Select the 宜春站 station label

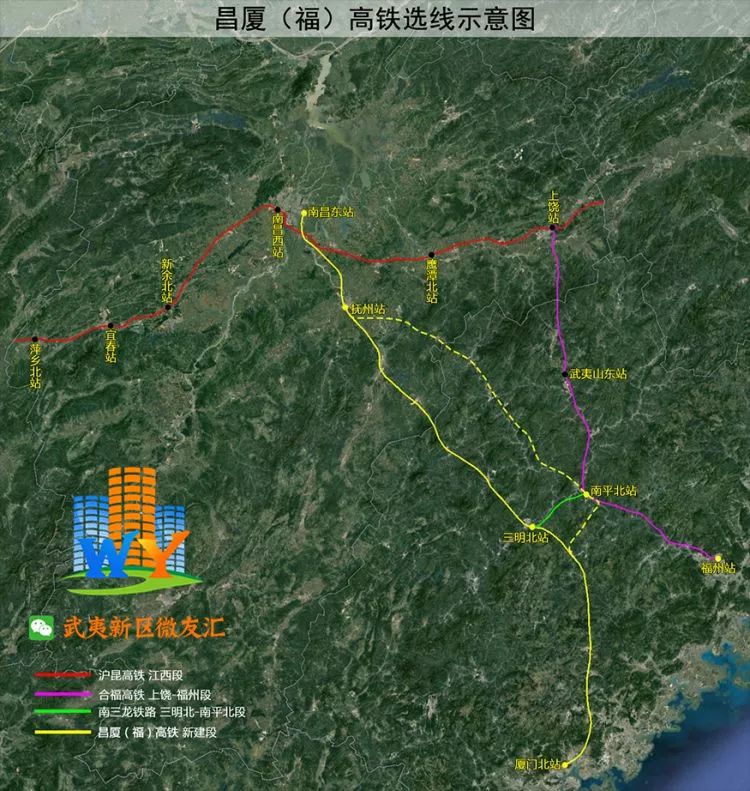pyautogui.click(x=111, y=346)
